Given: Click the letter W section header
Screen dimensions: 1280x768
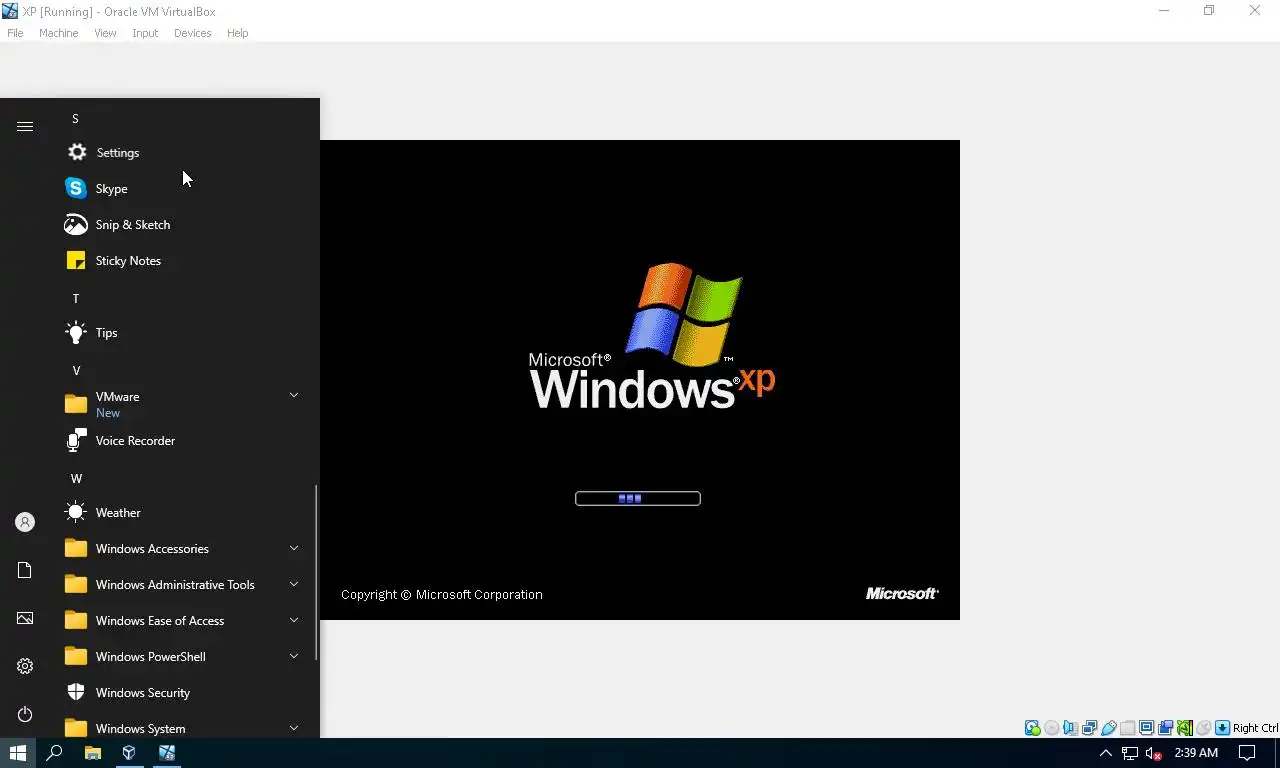Looking at the screenshot, I should coord(76,478).
